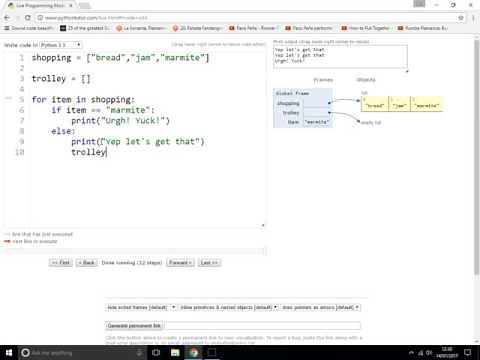
Task: Select the 'shopping' variable in Global frame
Action: tap(288, 103)
